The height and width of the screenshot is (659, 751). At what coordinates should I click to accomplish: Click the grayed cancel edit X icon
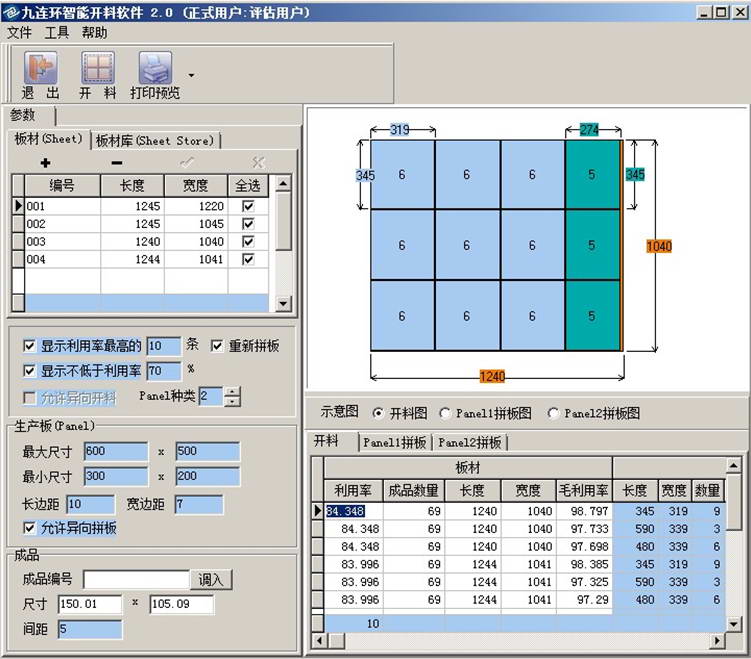259,163
